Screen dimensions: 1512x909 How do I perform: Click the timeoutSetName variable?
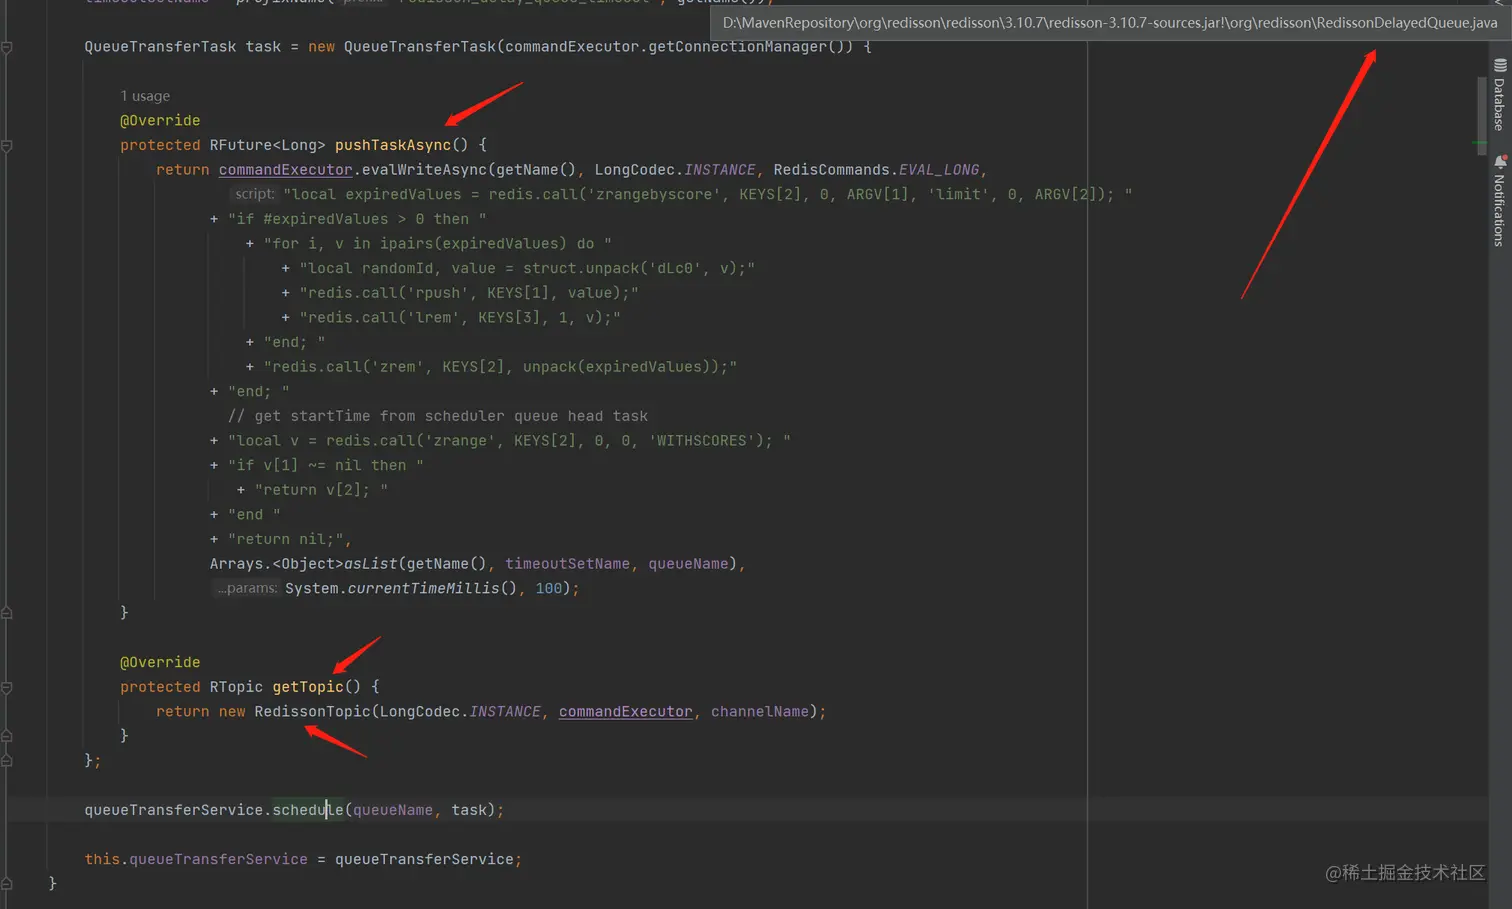click(x=567, y=564)
